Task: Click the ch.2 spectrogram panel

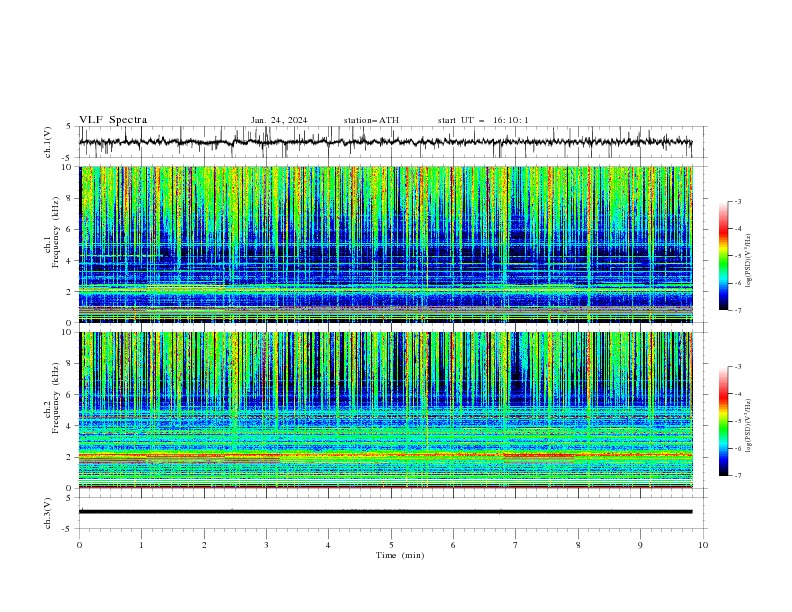Action: coord(386,410)
